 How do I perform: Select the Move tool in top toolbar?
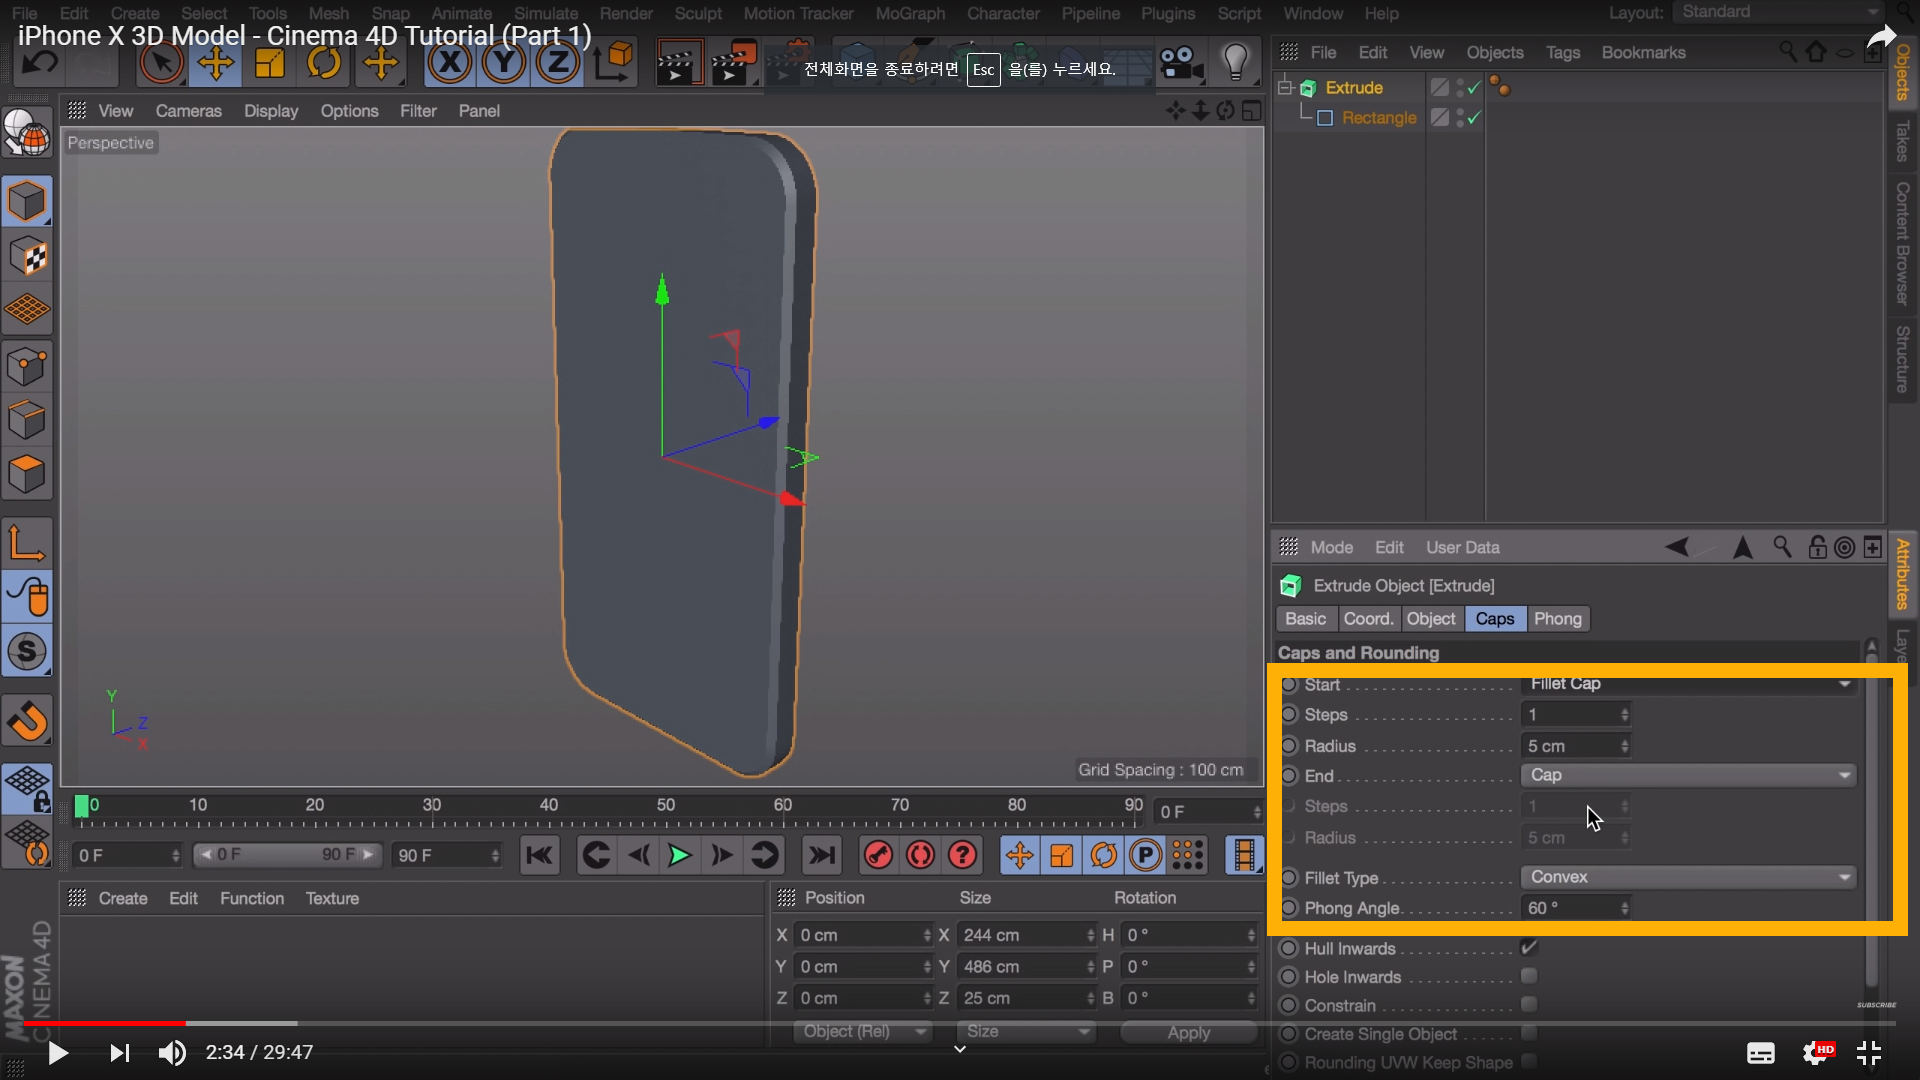215,64
